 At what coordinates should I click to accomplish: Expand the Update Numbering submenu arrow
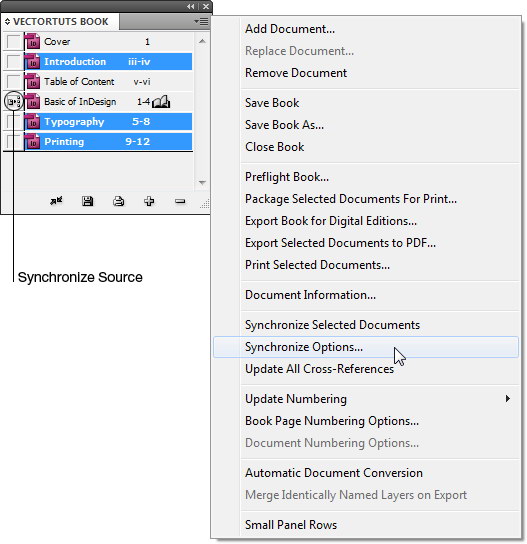(508, 399)
